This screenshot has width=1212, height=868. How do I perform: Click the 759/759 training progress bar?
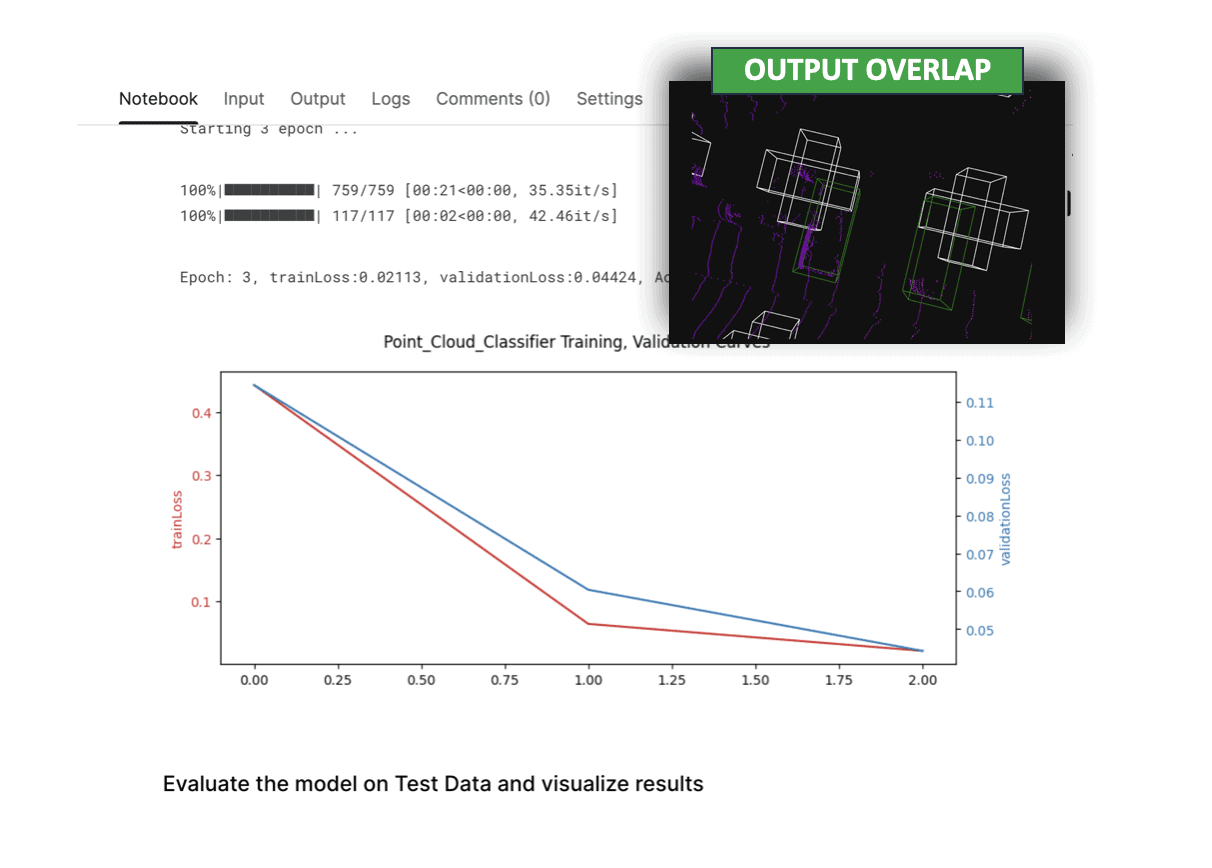click(269, 190)
